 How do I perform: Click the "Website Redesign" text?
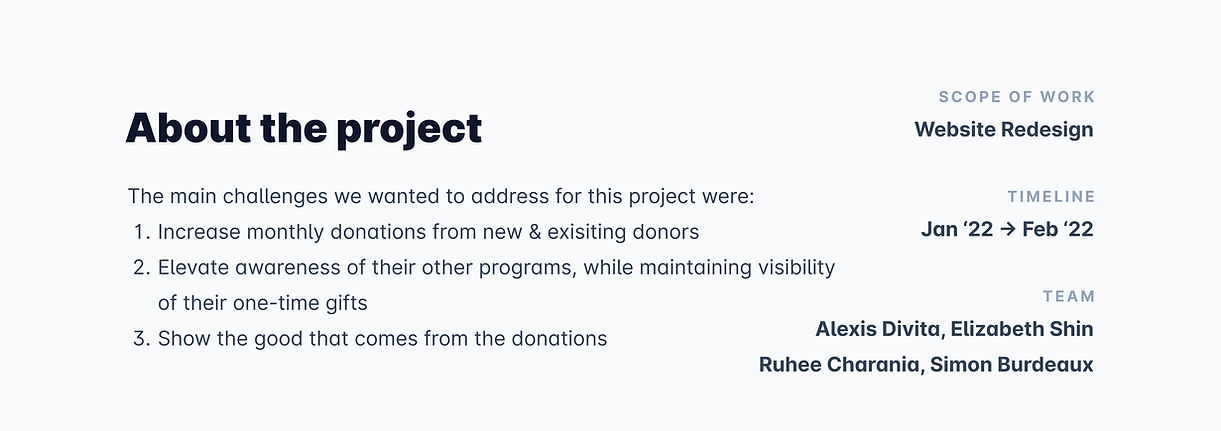(1003, 129)
